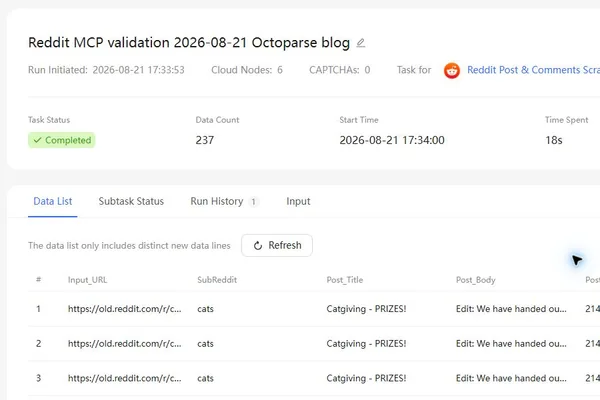Image resolution: width=600 pixels, height=400 pixels.
Task: Click Catgiving - PRIZES! title in row 2
Action: (x=366, y=344)
